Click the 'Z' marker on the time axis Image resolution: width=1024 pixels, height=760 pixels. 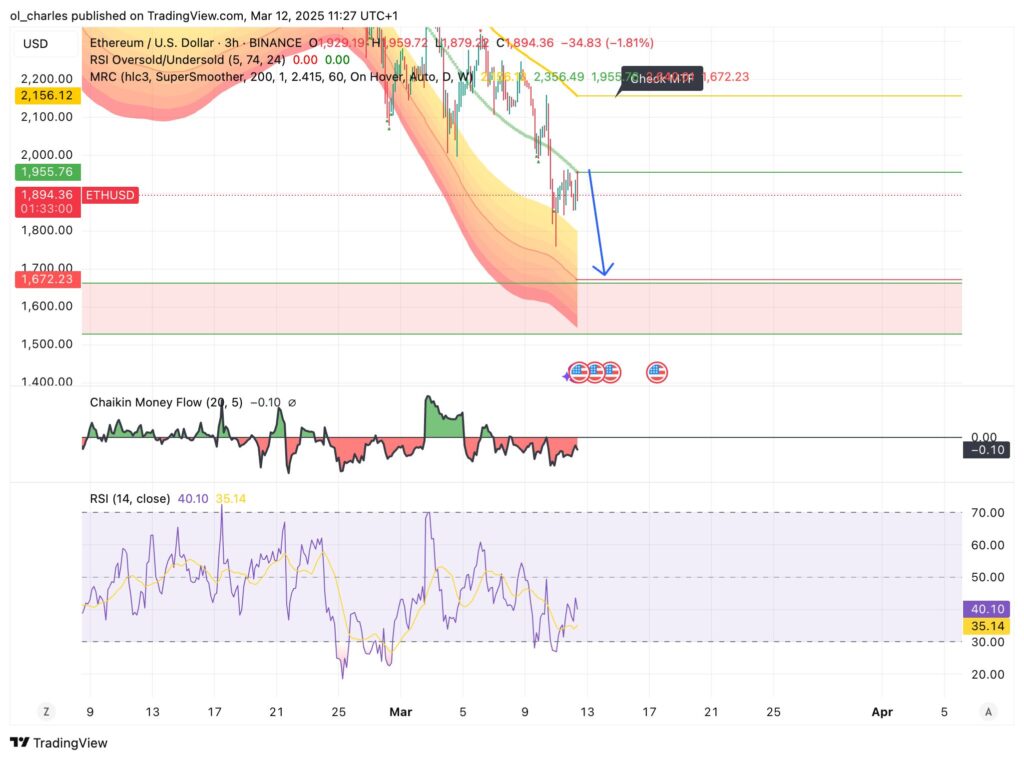(x=45, y=711)
